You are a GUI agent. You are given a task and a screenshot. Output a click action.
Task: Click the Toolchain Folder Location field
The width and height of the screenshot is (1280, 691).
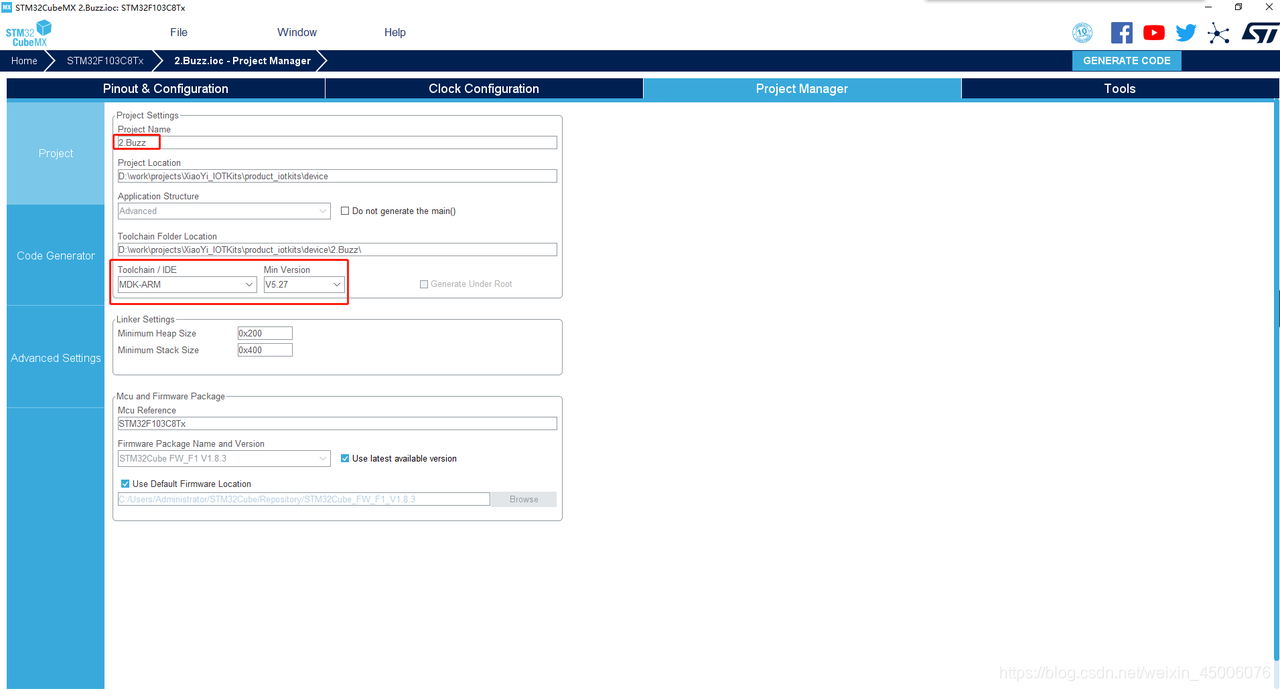337,250
